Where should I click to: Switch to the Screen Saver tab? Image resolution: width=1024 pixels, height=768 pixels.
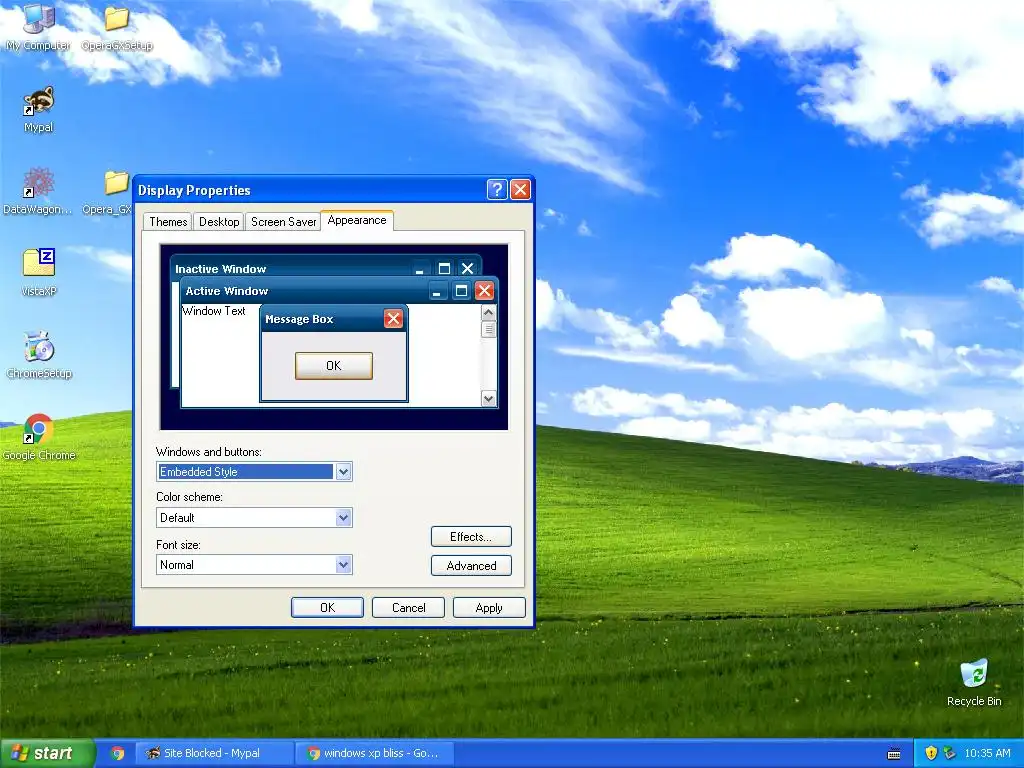[x=283, y=222]
